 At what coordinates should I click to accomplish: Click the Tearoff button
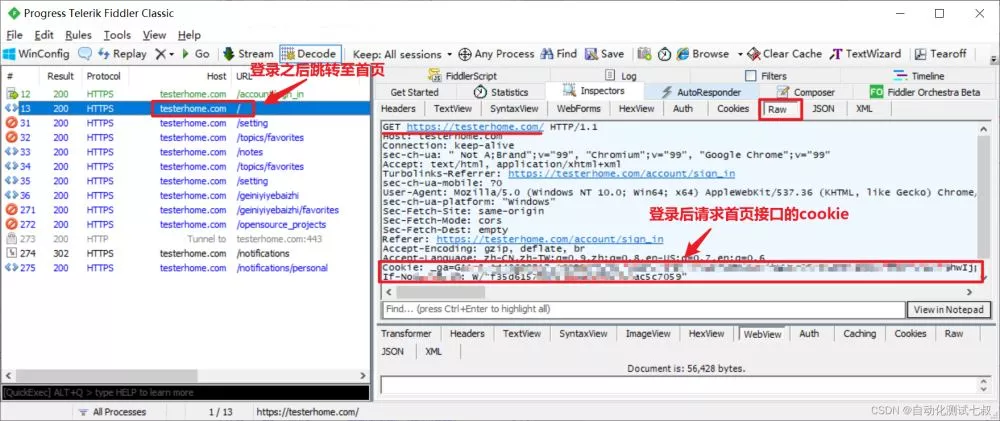941,54
